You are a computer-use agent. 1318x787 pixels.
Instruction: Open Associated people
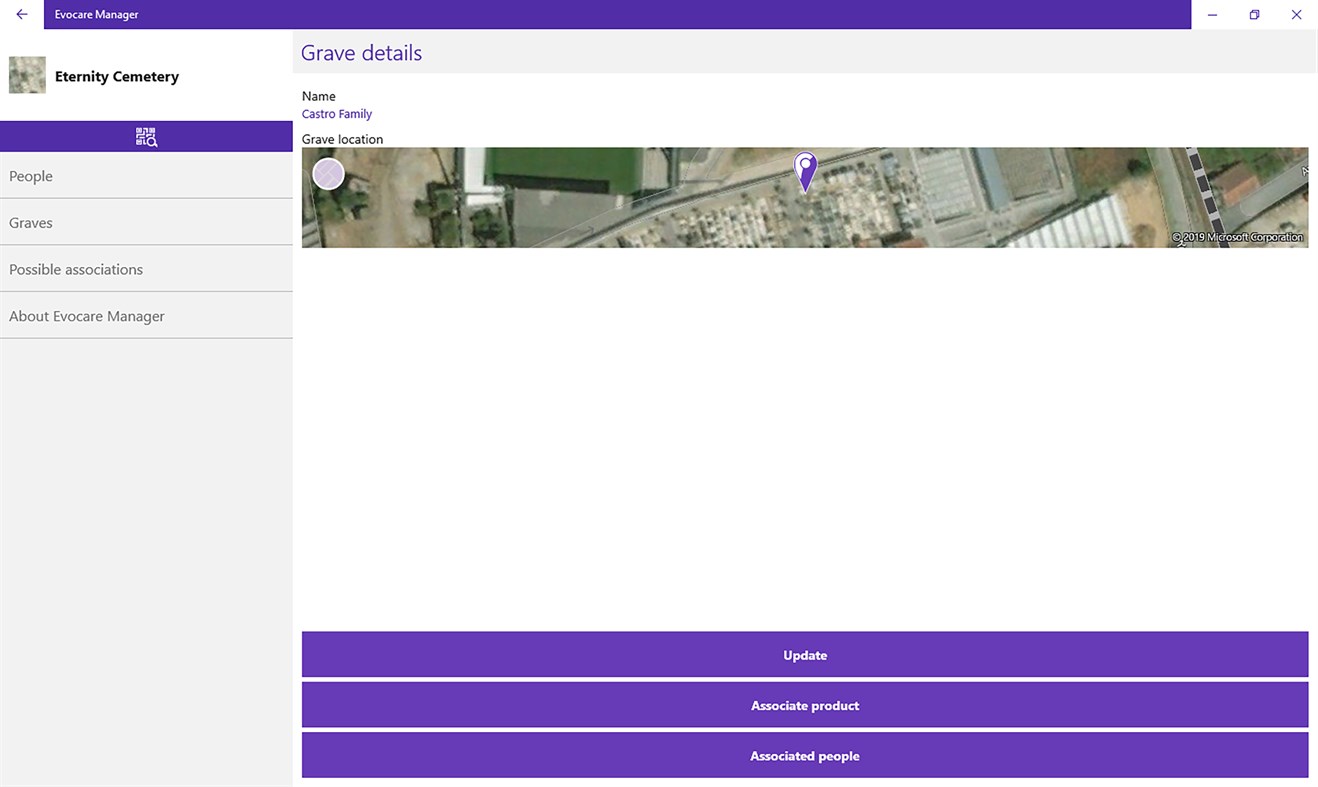click(x=805, y=755)
